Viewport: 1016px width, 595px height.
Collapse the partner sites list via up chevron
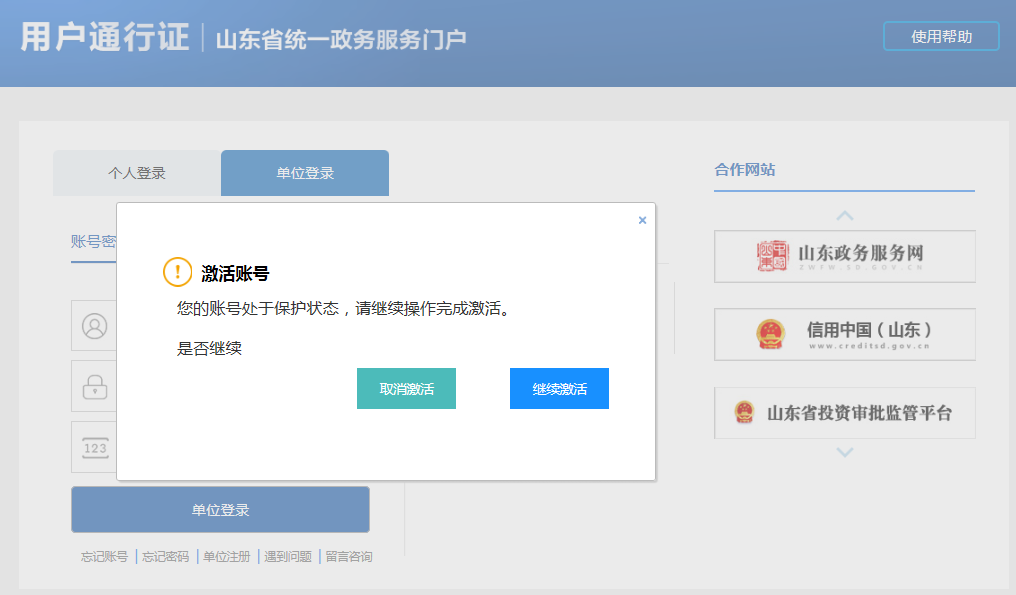[x=845, y=215]
